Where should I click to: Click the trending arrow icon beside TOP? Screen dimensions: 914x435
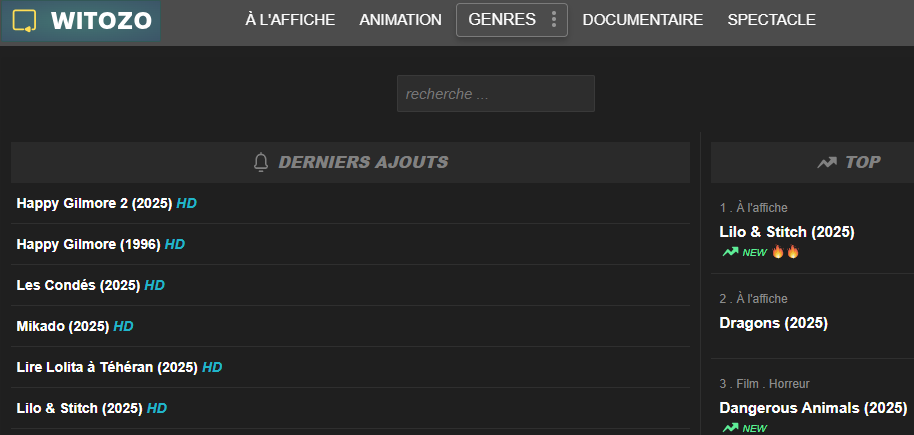[827, 163]
